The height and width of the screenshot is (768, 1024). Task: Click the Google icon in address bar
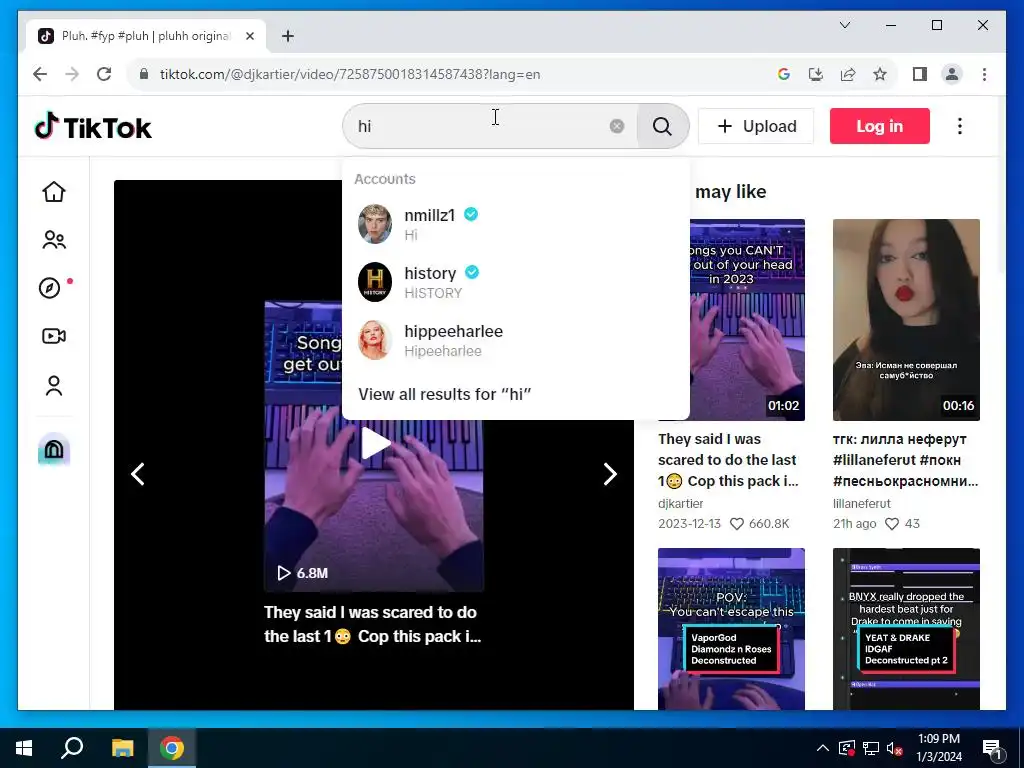[784, 74]
